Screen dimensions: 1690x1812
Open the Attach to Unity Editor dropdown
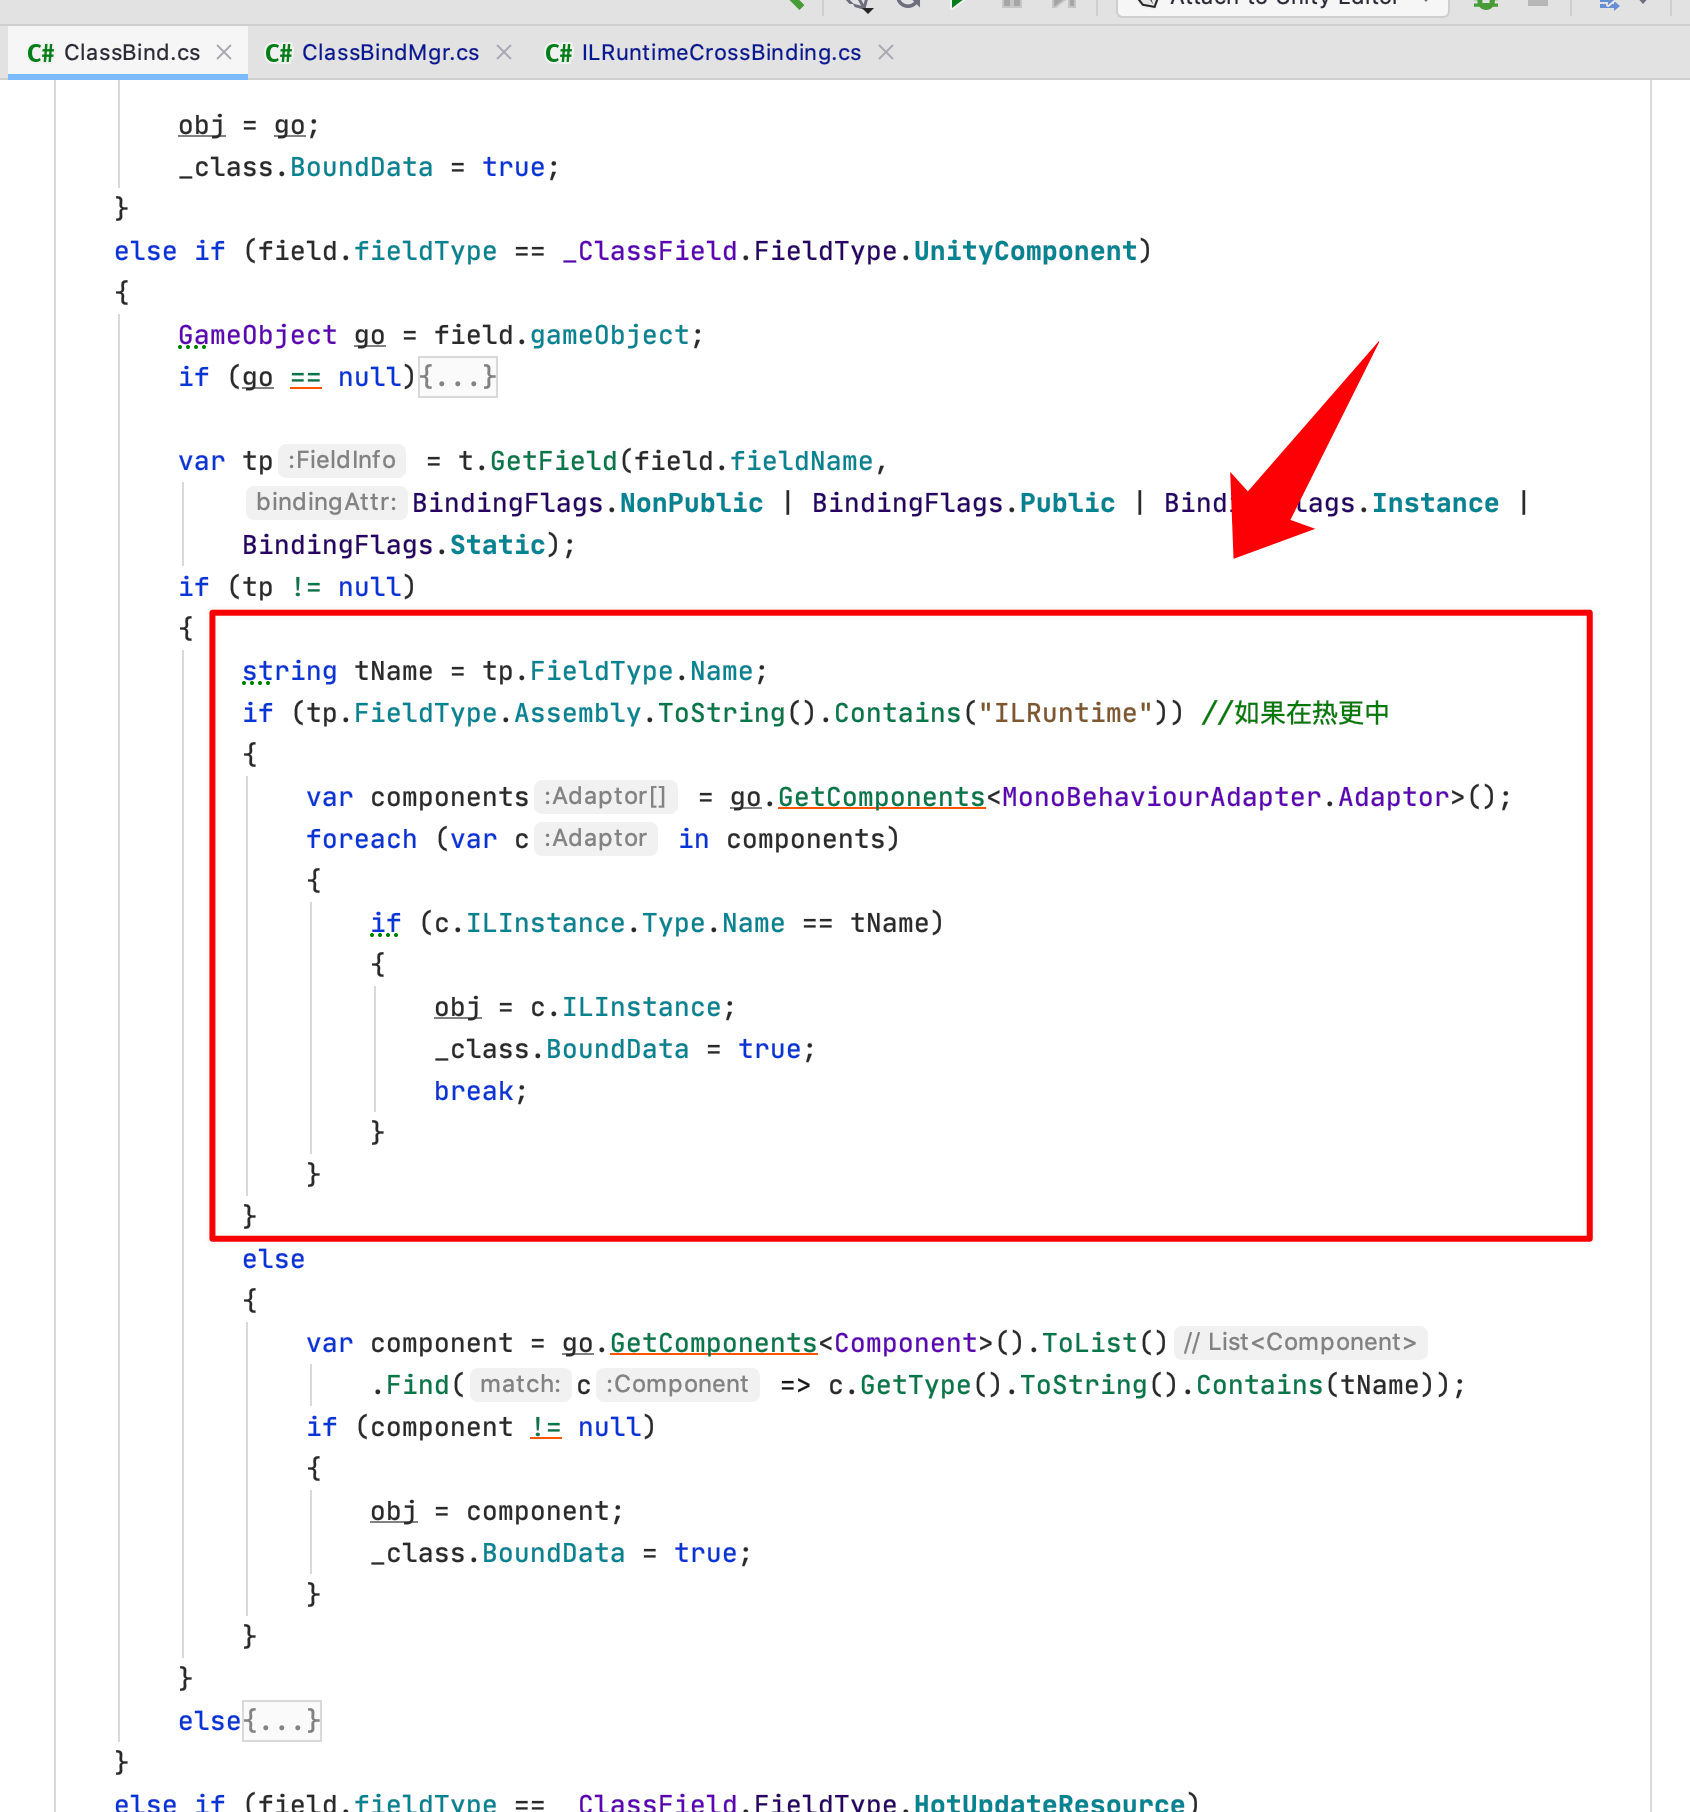[1280, 5]
